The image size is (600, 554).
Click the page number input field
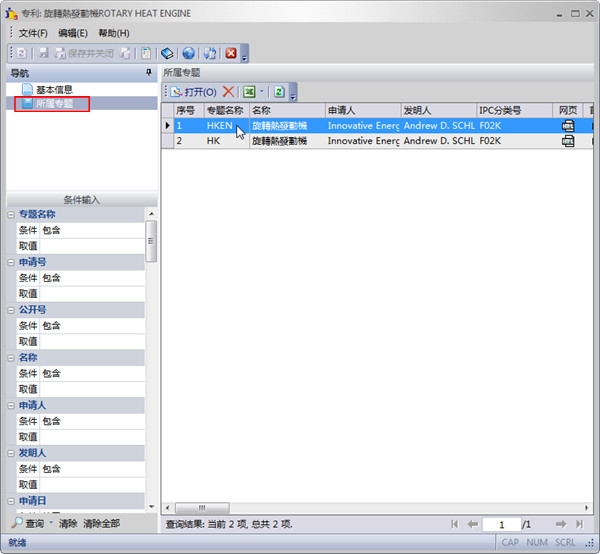coord(502,525)
